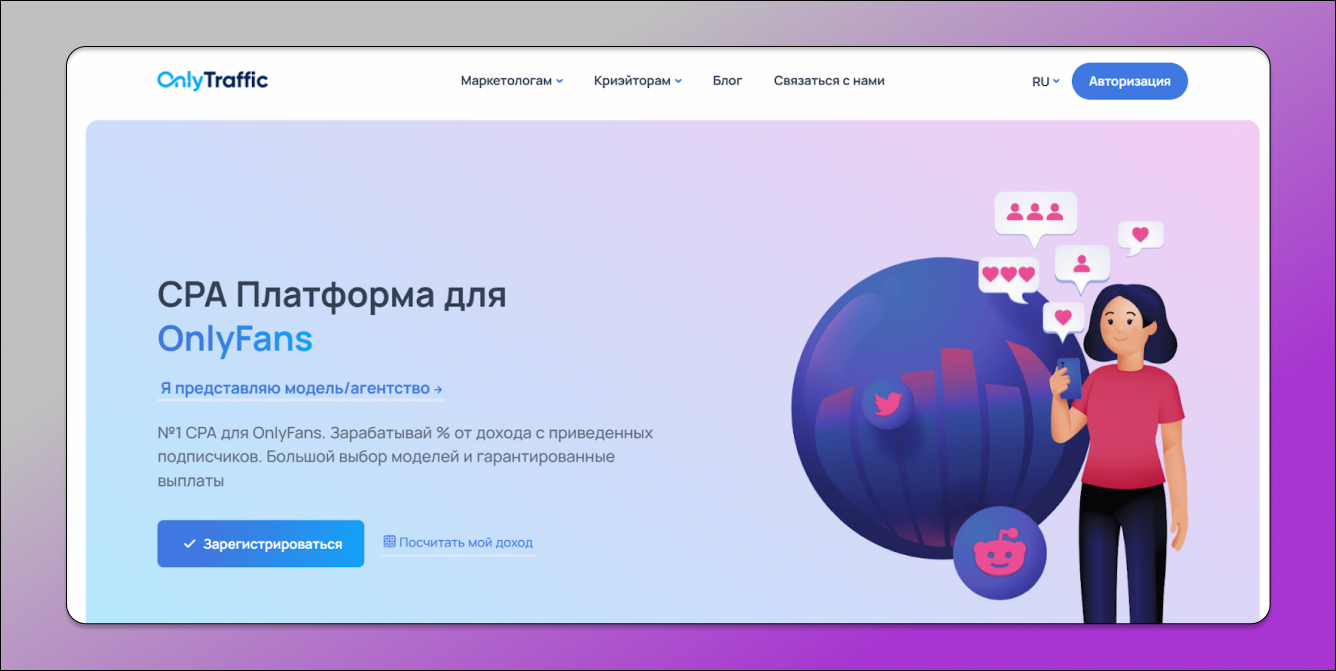Click the top-right single heart bubble

point(1140,236)
